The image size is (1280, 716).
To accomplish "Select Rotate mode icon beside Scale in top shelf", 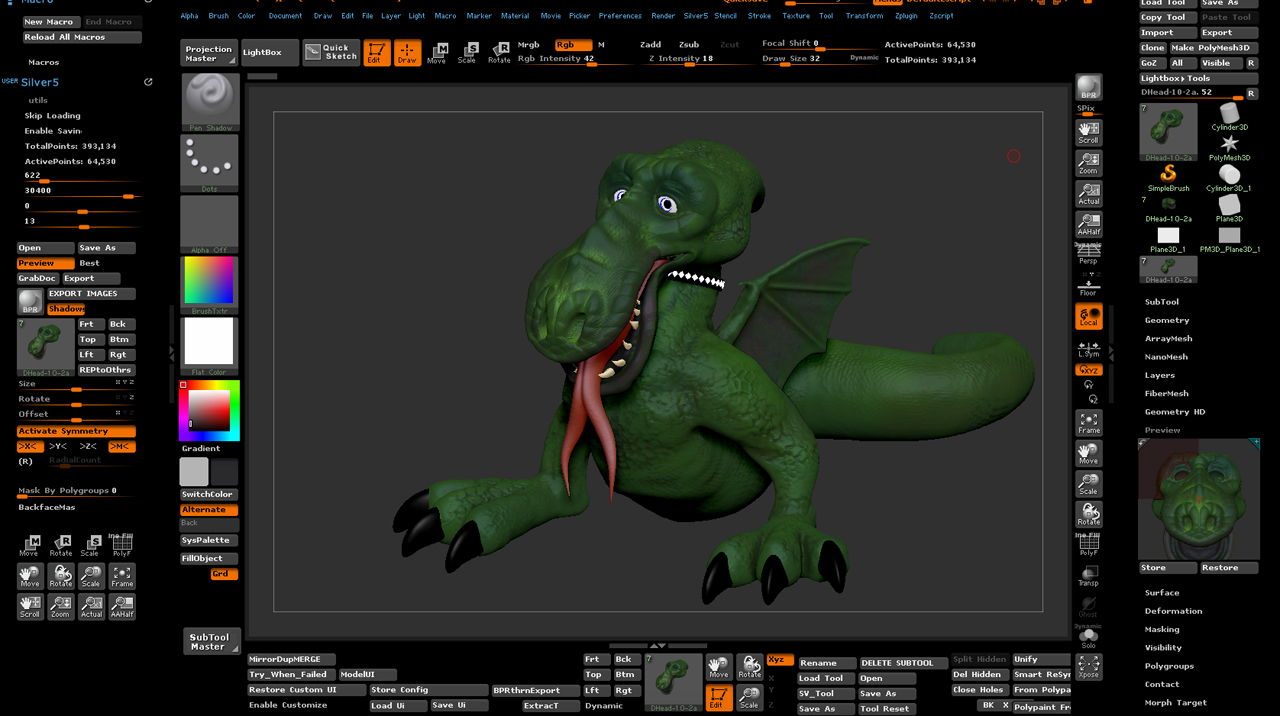I will [498, 53].
